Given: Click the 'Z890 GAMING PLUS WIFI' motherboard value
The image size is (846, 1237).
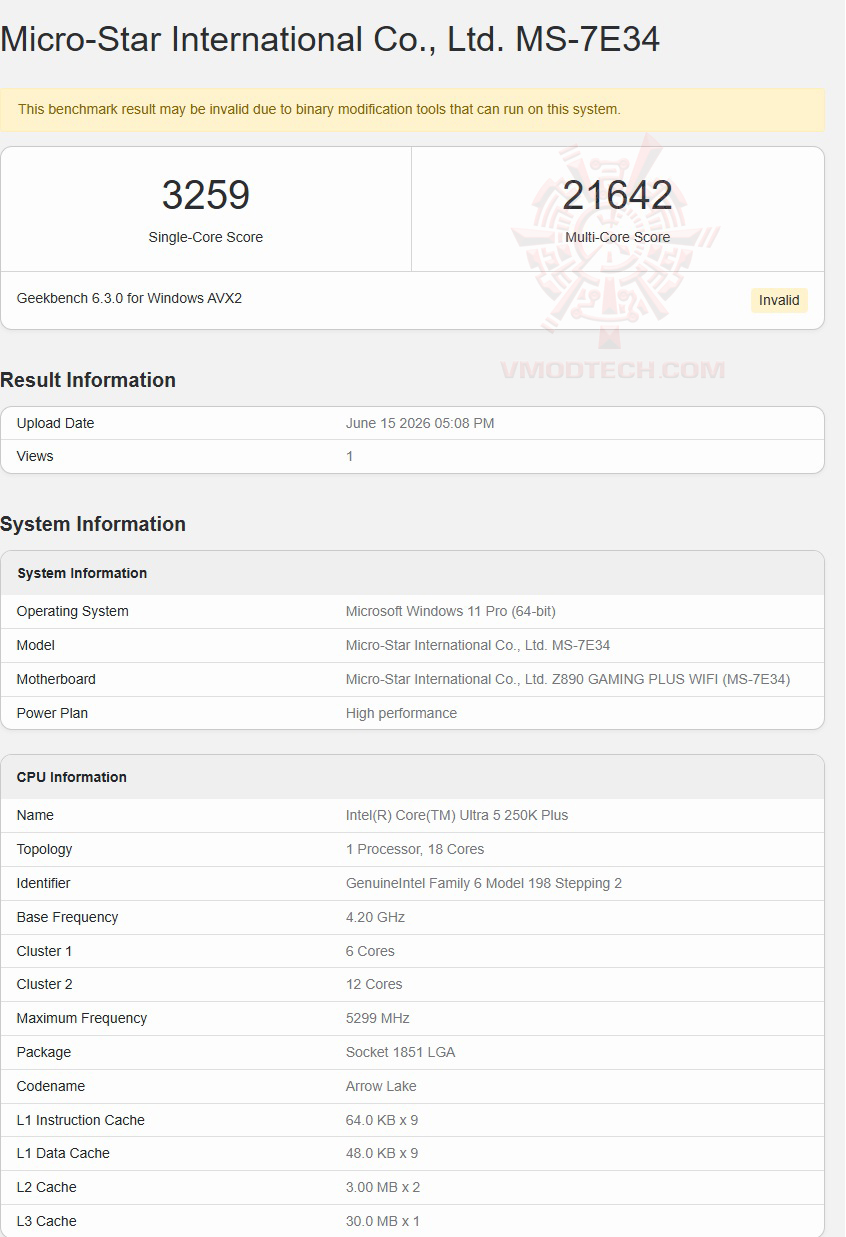Looking at the screenshot, I should [x=568, y=679].
